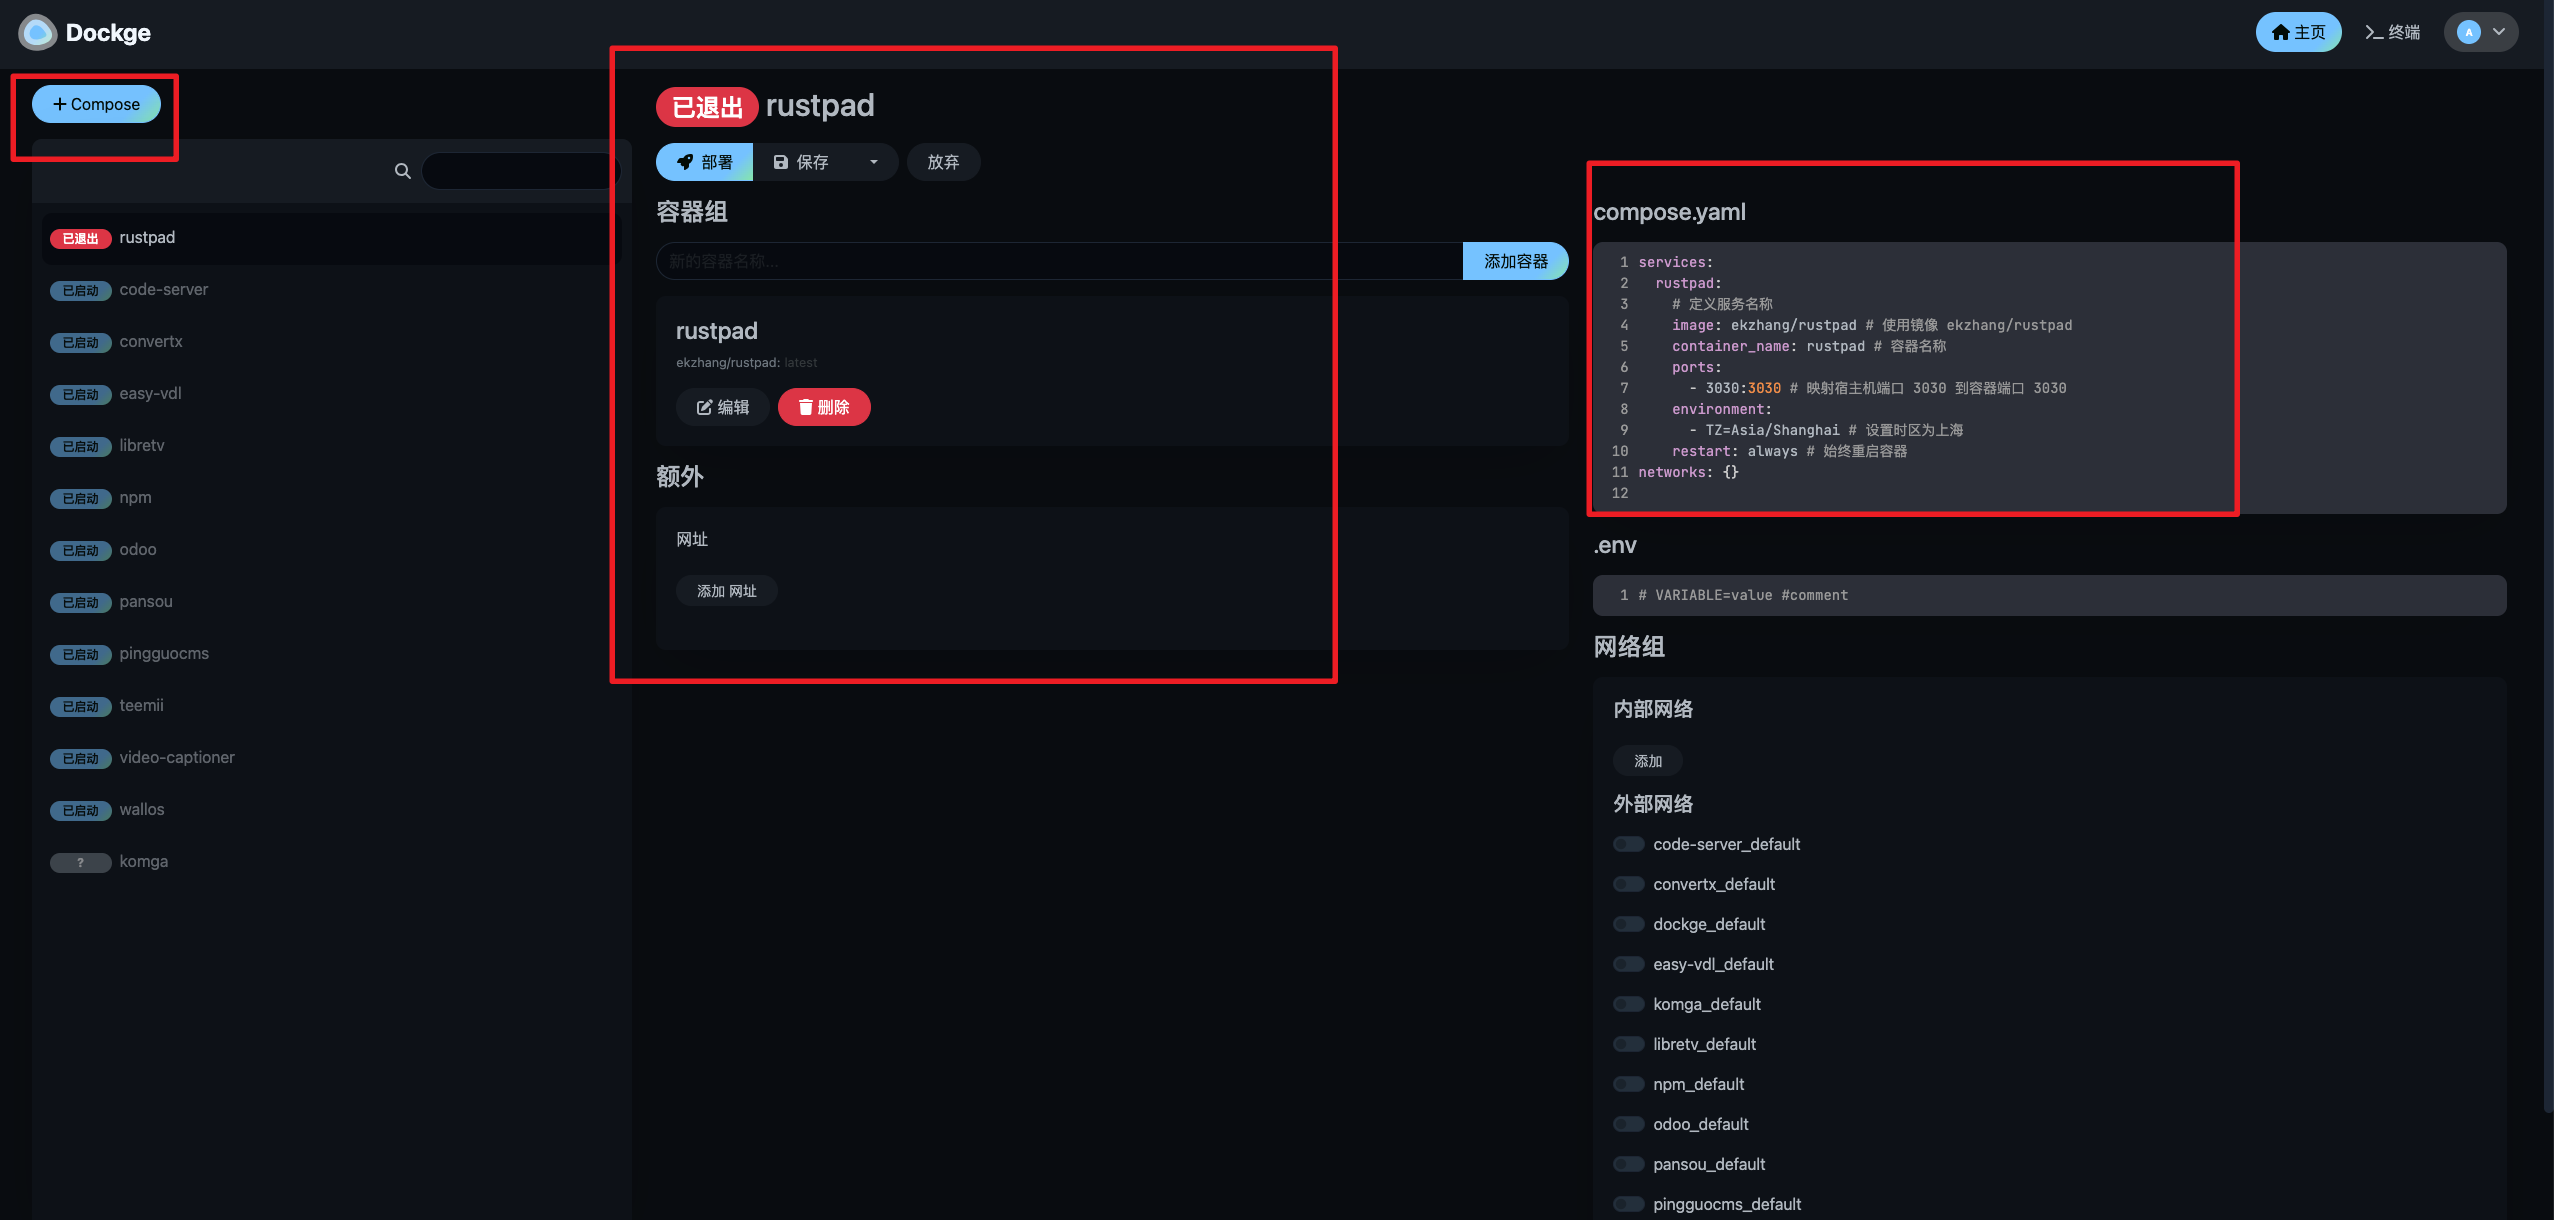
Task: Open the komga stack entry
Action: pos(143,862)
